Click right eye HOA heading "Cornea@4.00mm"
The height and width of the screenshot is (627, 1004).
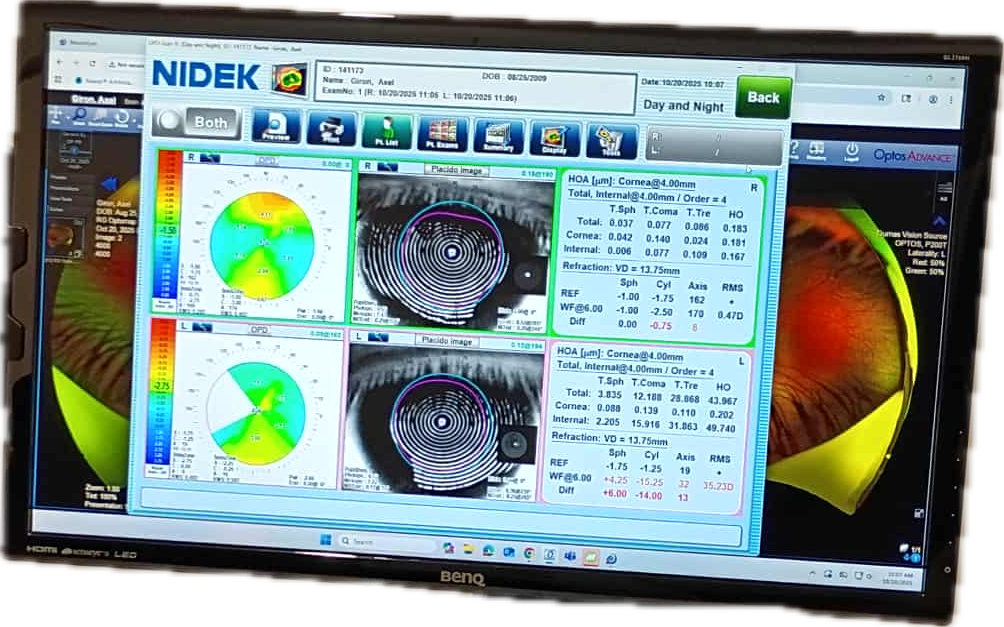pyautogui.click(x=656, y=183)
